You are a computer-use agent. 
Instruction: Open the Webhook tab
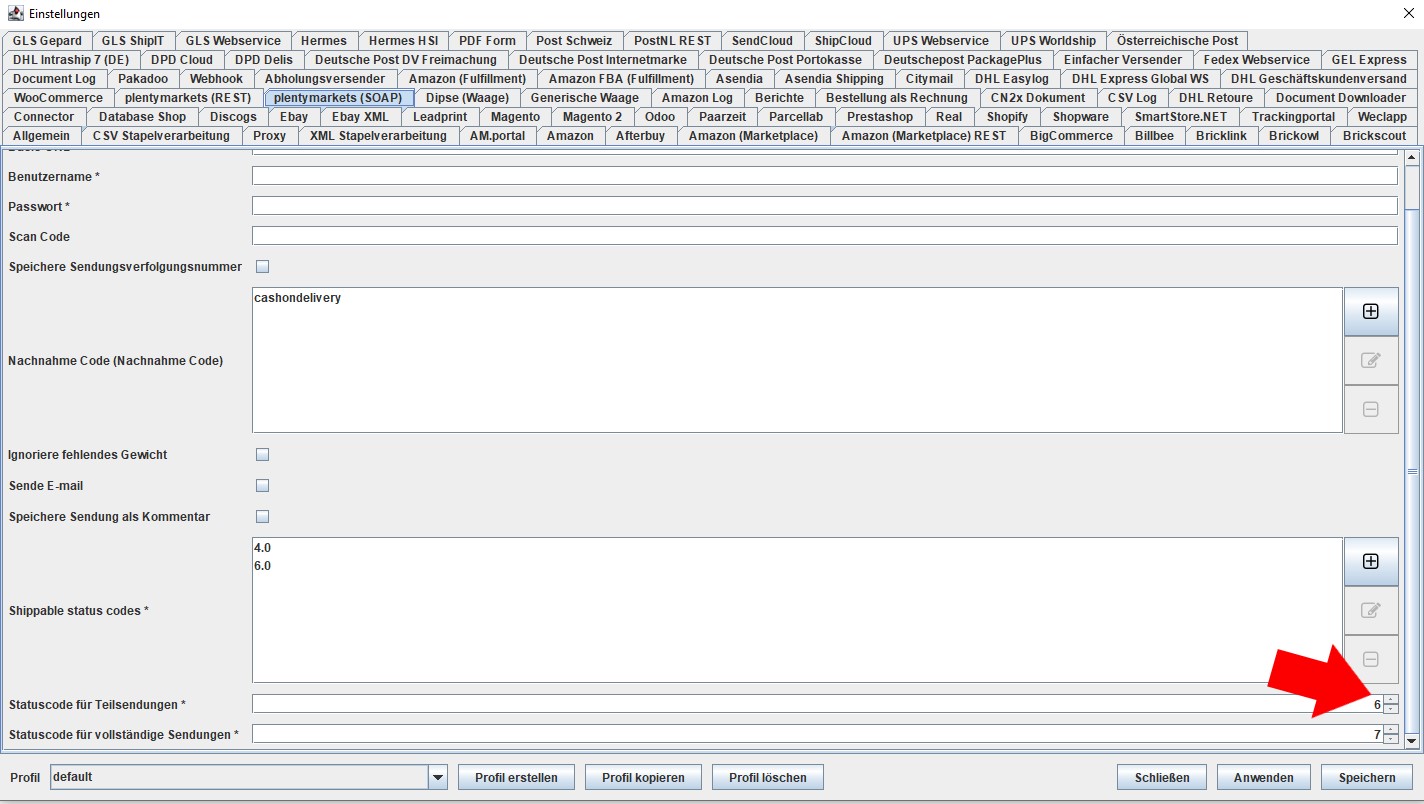tap(216, 79)
